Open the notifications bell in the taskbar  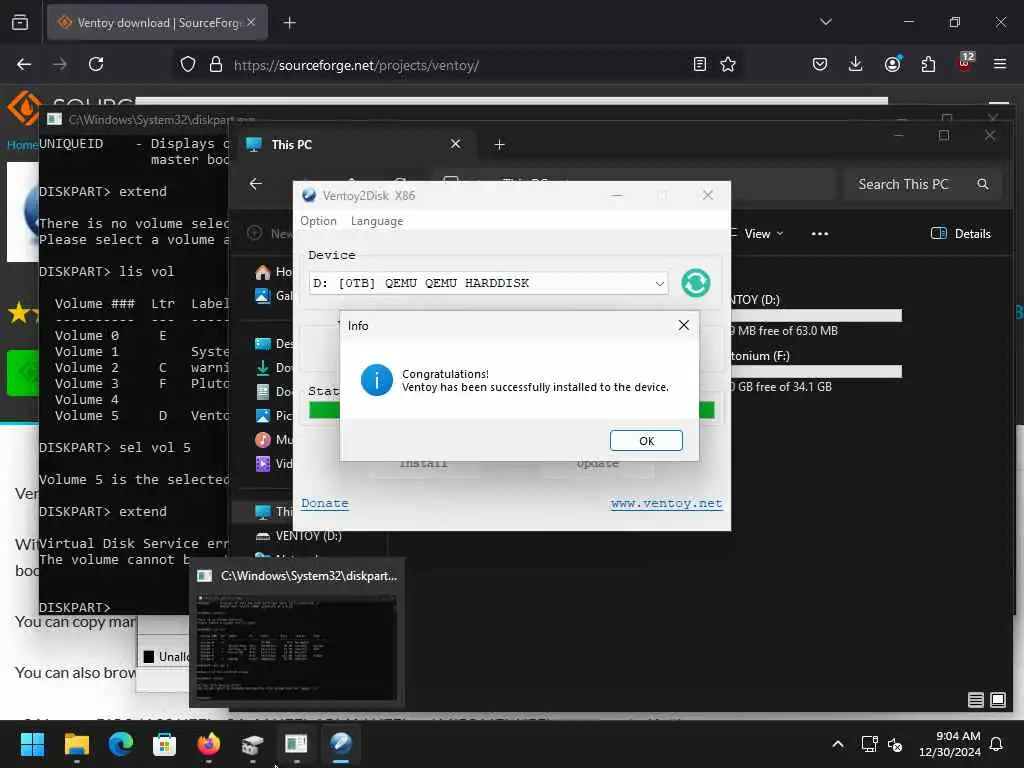point(997,744)
